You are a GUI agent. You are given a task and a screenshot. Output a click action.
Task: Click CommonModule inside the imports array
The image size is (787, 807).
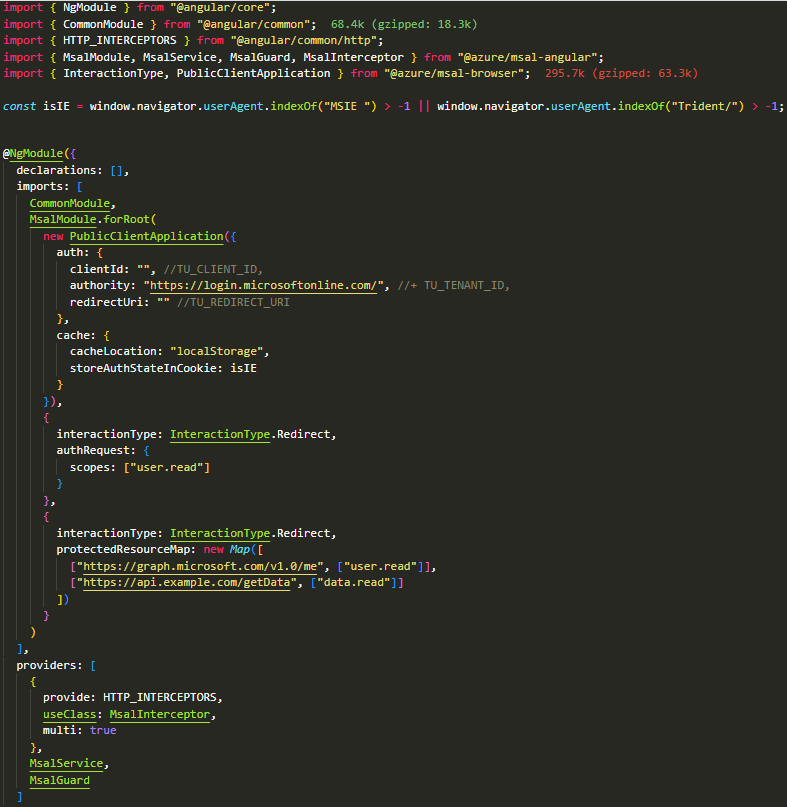[x=69, y=203]
